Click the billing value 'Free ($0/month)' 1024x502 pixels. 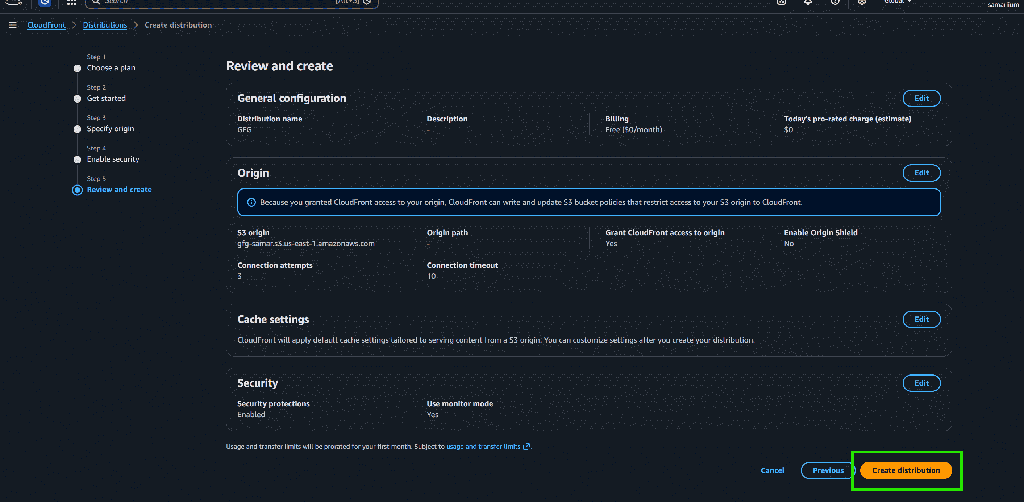633,129
